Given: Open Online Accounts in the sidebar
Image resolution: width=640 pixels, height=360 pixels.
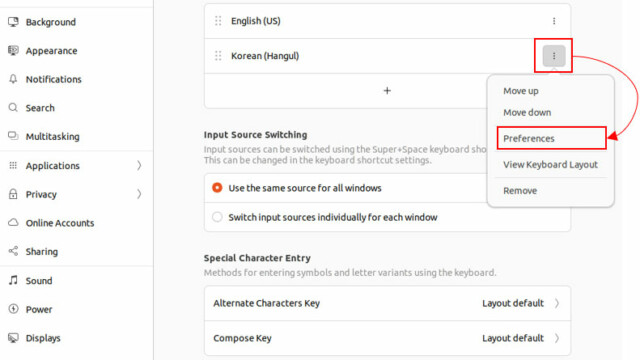Looking at the screenshot, I should [60, 223].
